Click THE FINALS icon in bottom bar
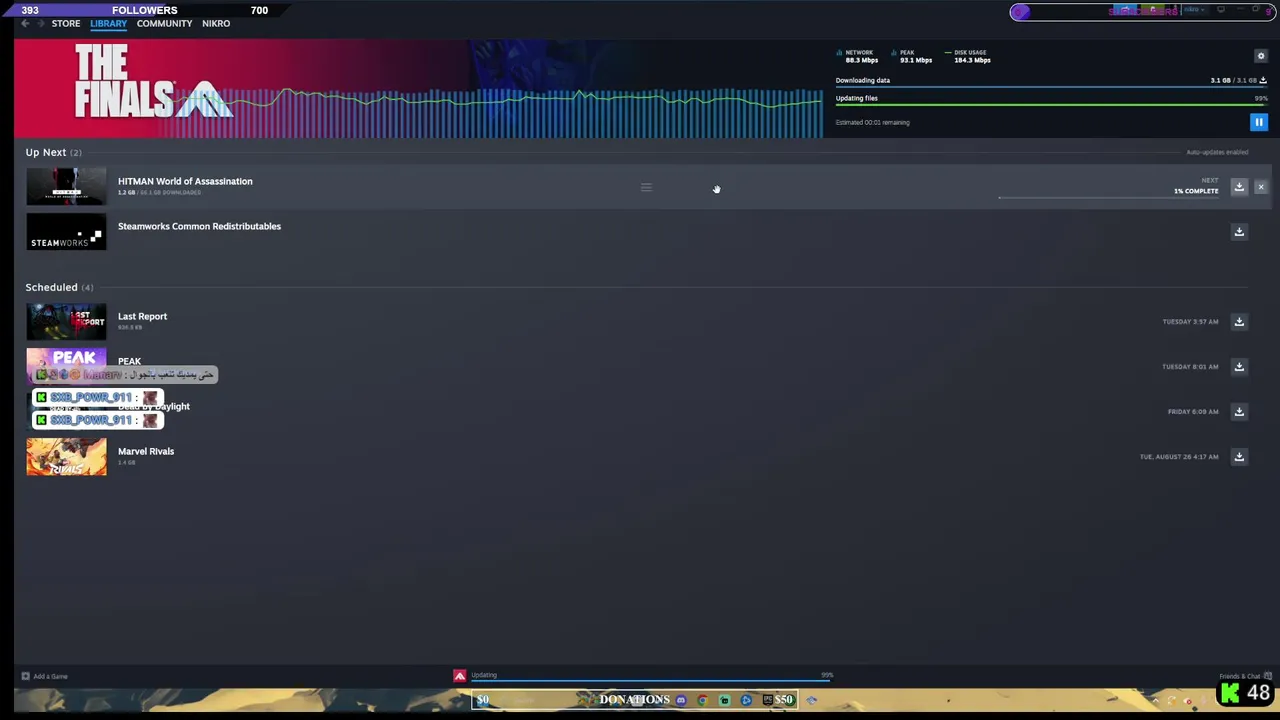 [460, 676]
